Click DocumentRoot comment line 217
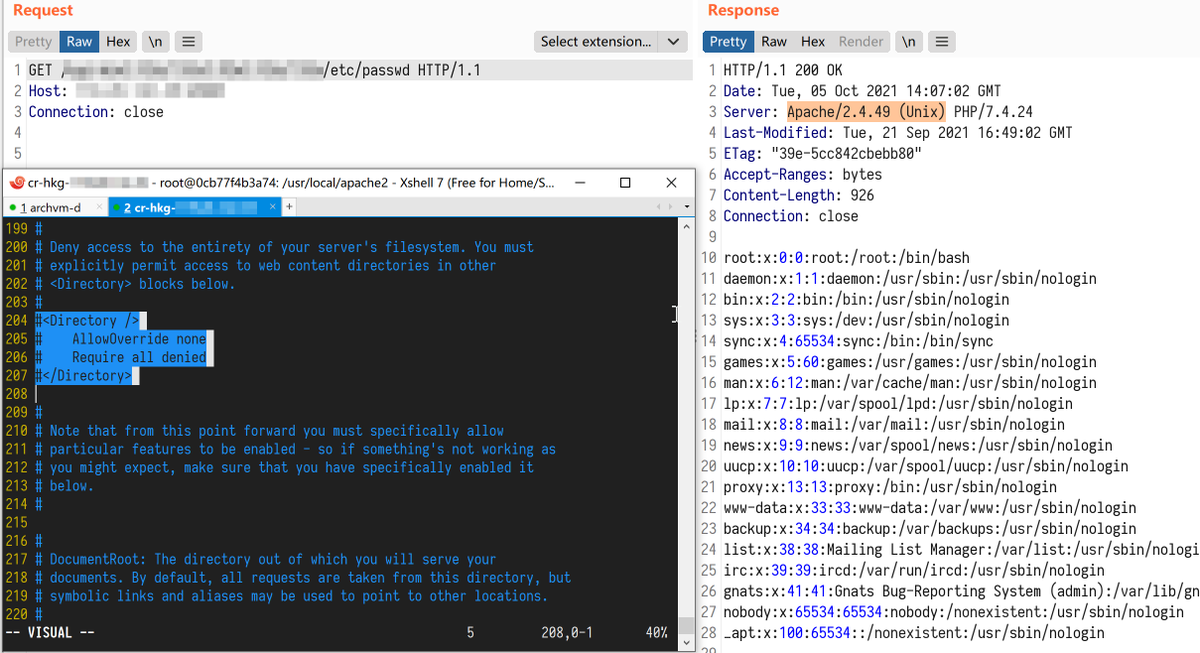 click(265, 559)
